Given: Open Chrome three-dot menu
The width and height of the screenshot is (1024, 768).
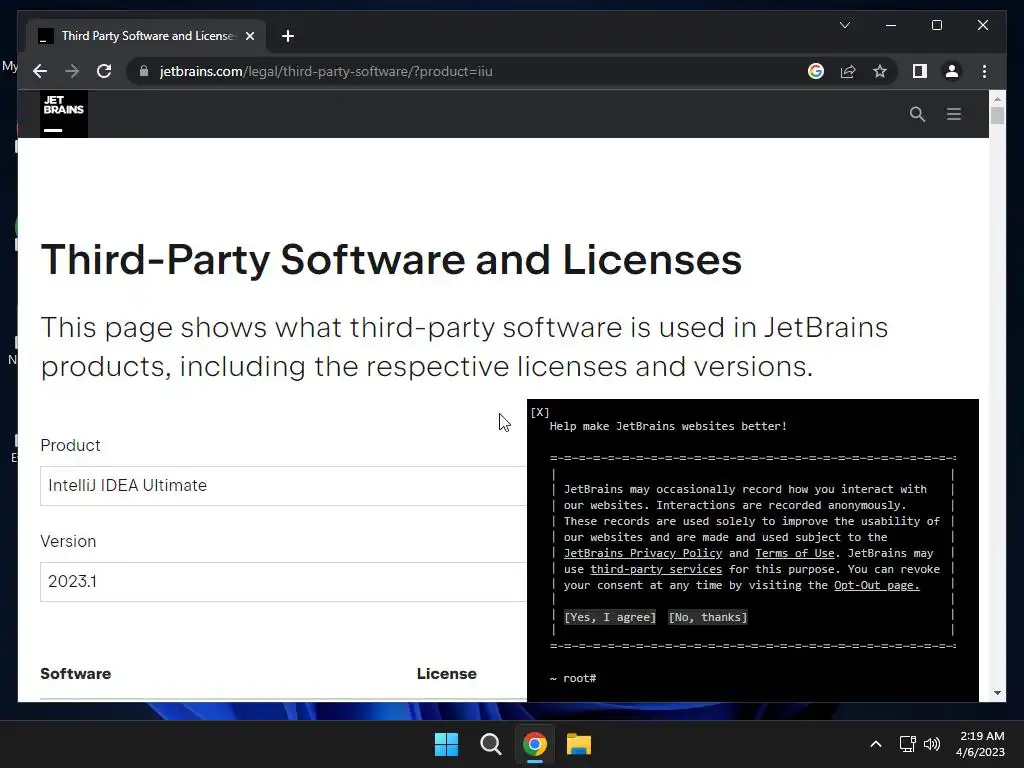Looking at the screenshot, I should click(984, 71).
